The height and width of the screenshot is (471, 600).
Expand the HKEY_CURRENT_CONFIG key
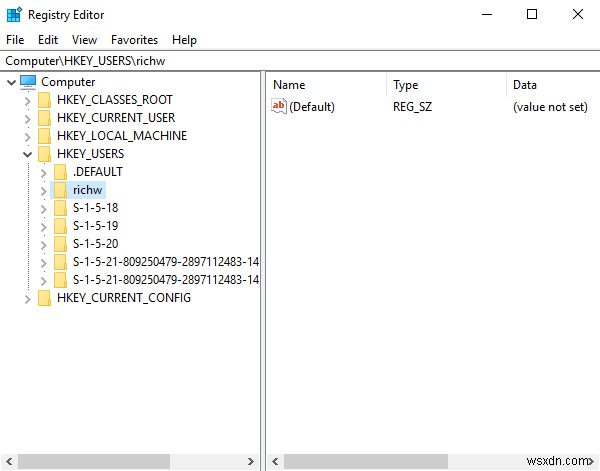pos(28,299)
